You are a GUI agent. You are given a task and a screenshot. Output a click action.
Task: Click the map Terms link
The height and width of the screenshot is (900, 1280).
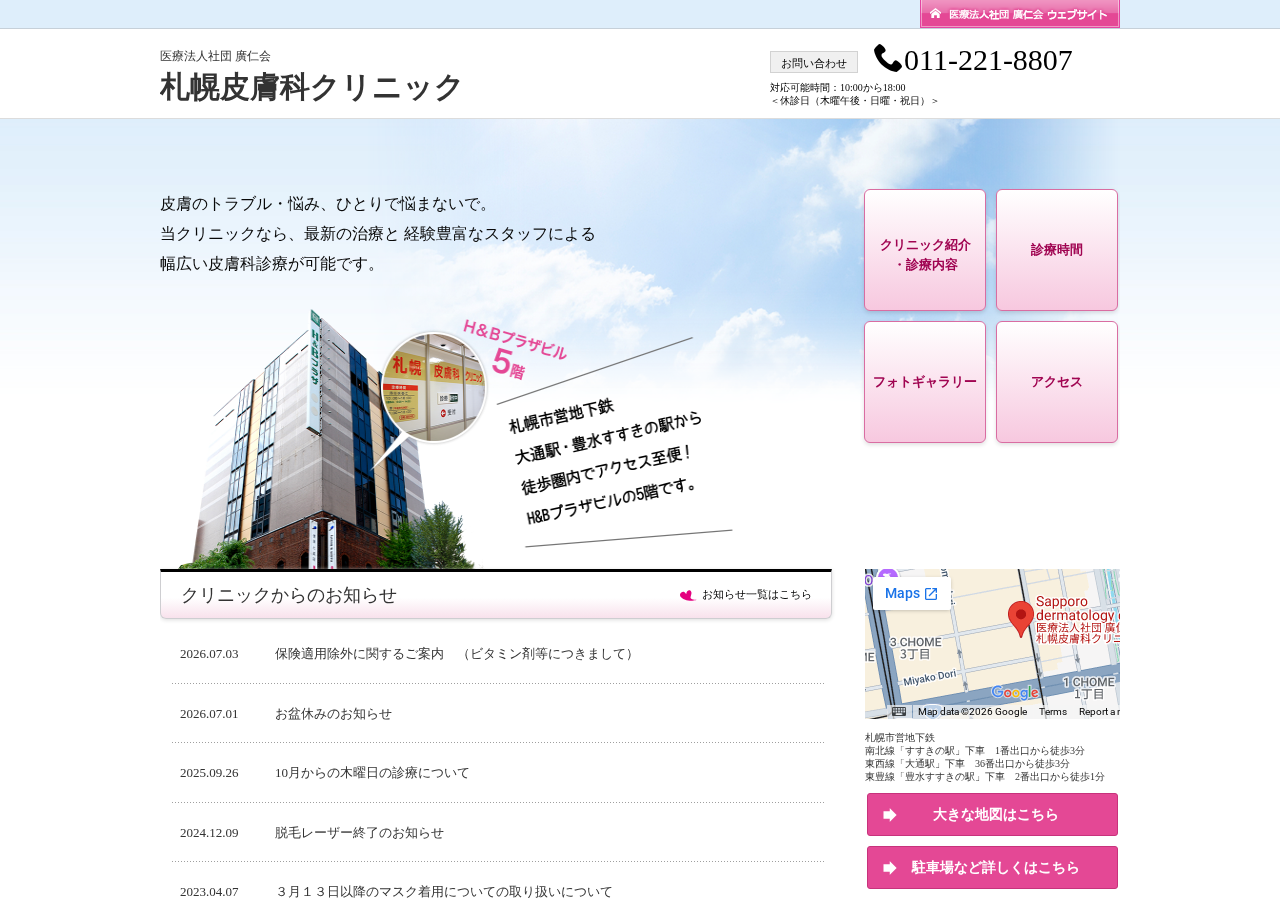point(1053,712)
